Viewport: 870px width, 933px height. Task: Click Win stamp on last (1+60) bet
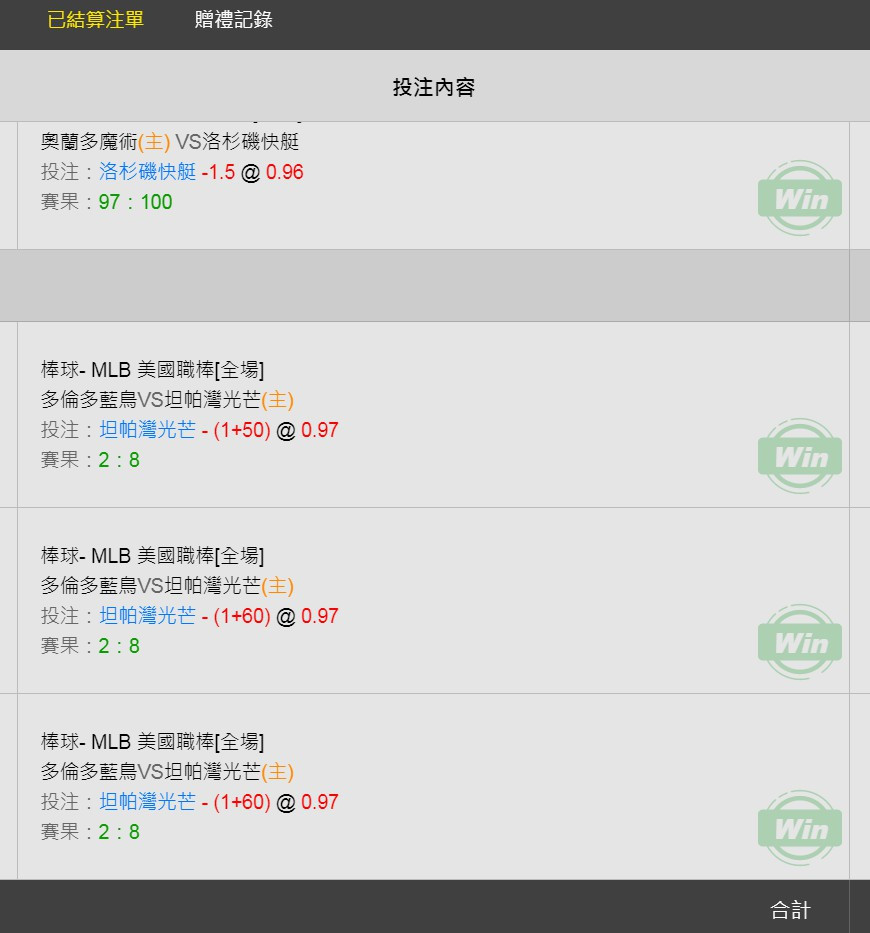(800, 828)
